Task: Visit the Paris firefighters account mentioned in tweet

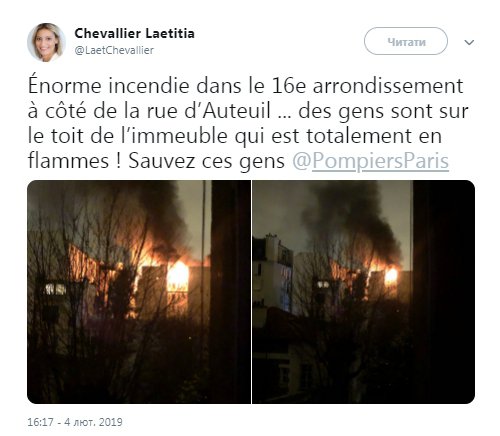Action: (x=371, y=161)
